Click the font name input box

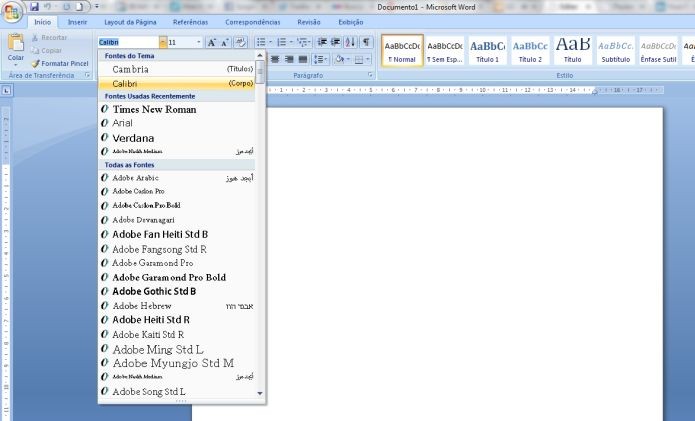[128, 42]
